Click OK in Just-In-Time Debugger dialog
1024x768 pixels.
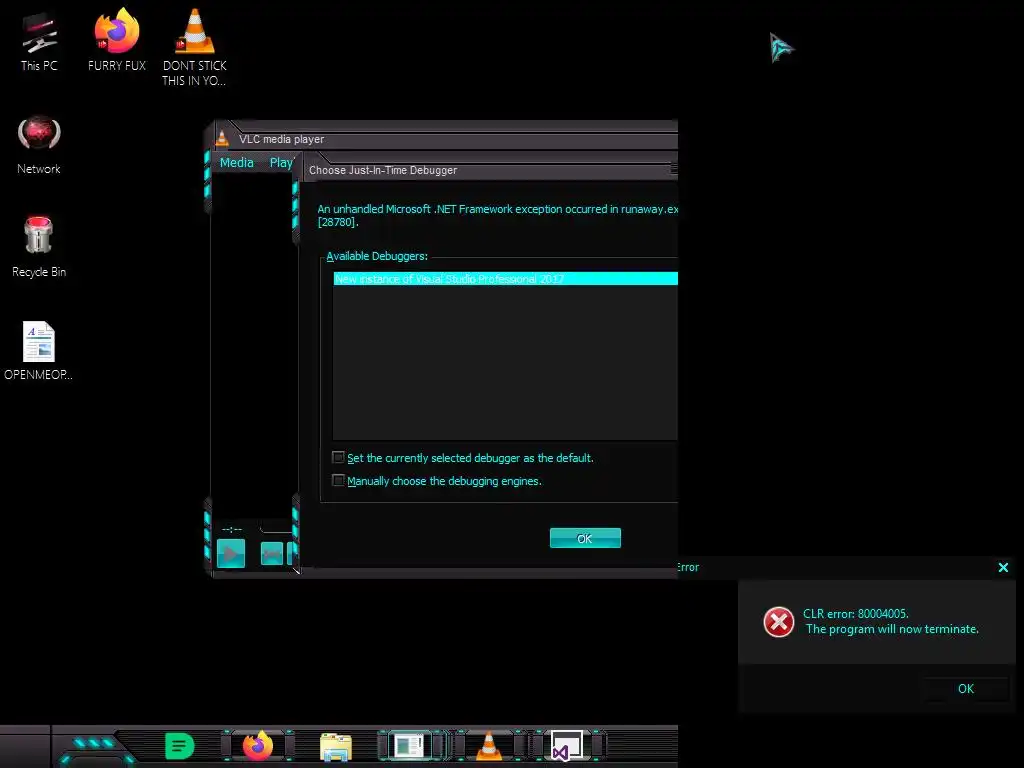(x=585, y=538)
